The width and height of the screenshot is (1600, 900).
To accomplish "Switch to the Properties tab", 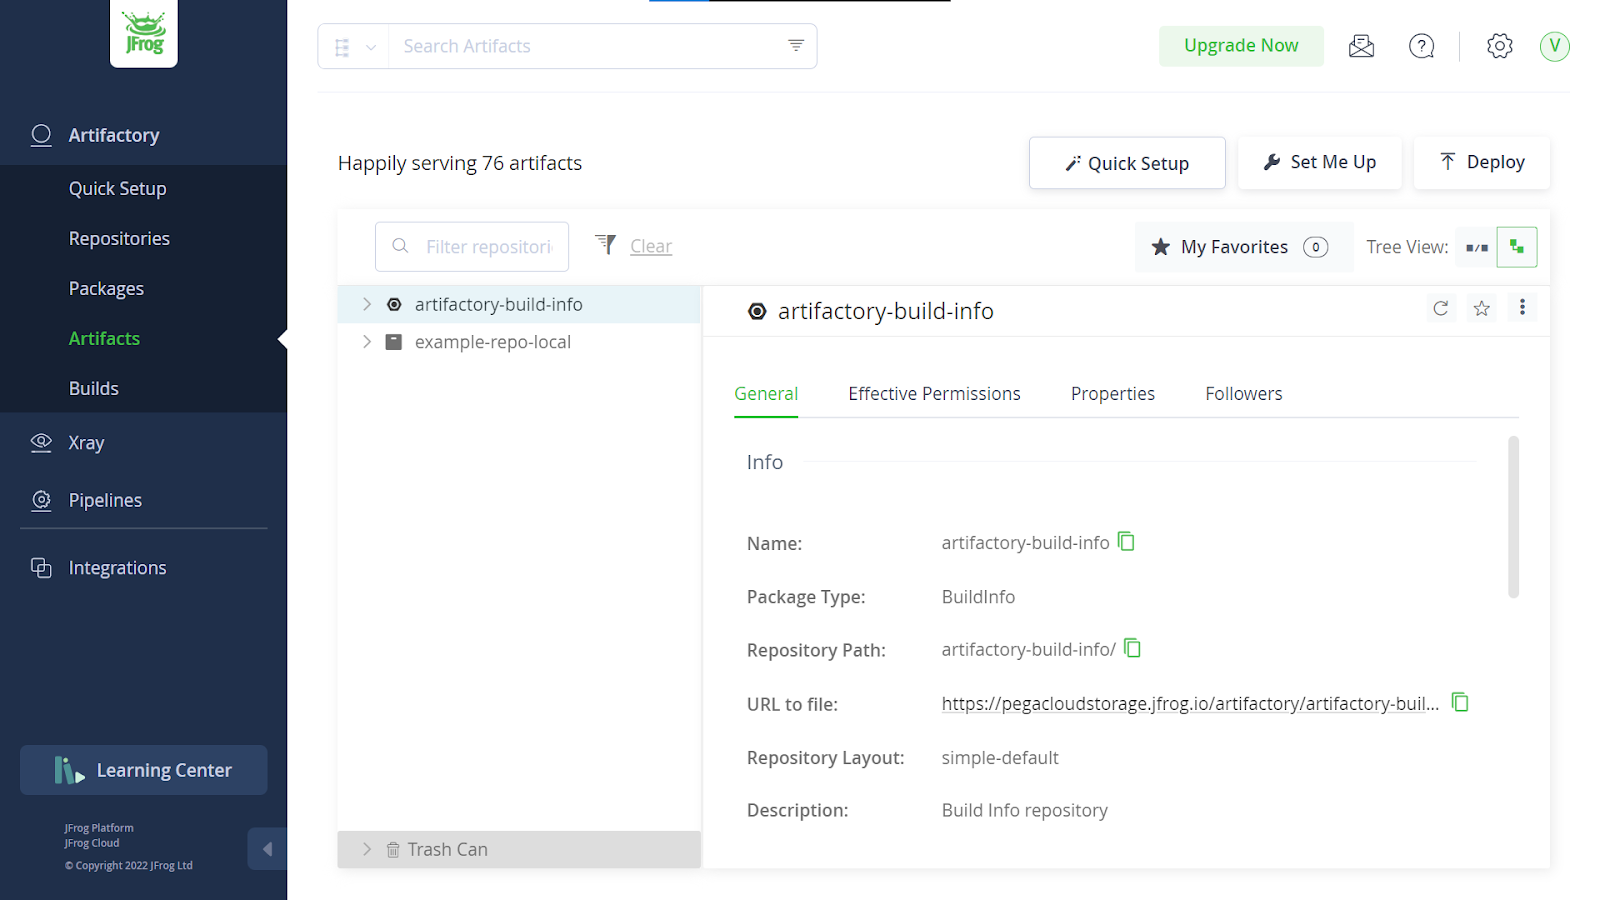I will (x=1112, y=394).
